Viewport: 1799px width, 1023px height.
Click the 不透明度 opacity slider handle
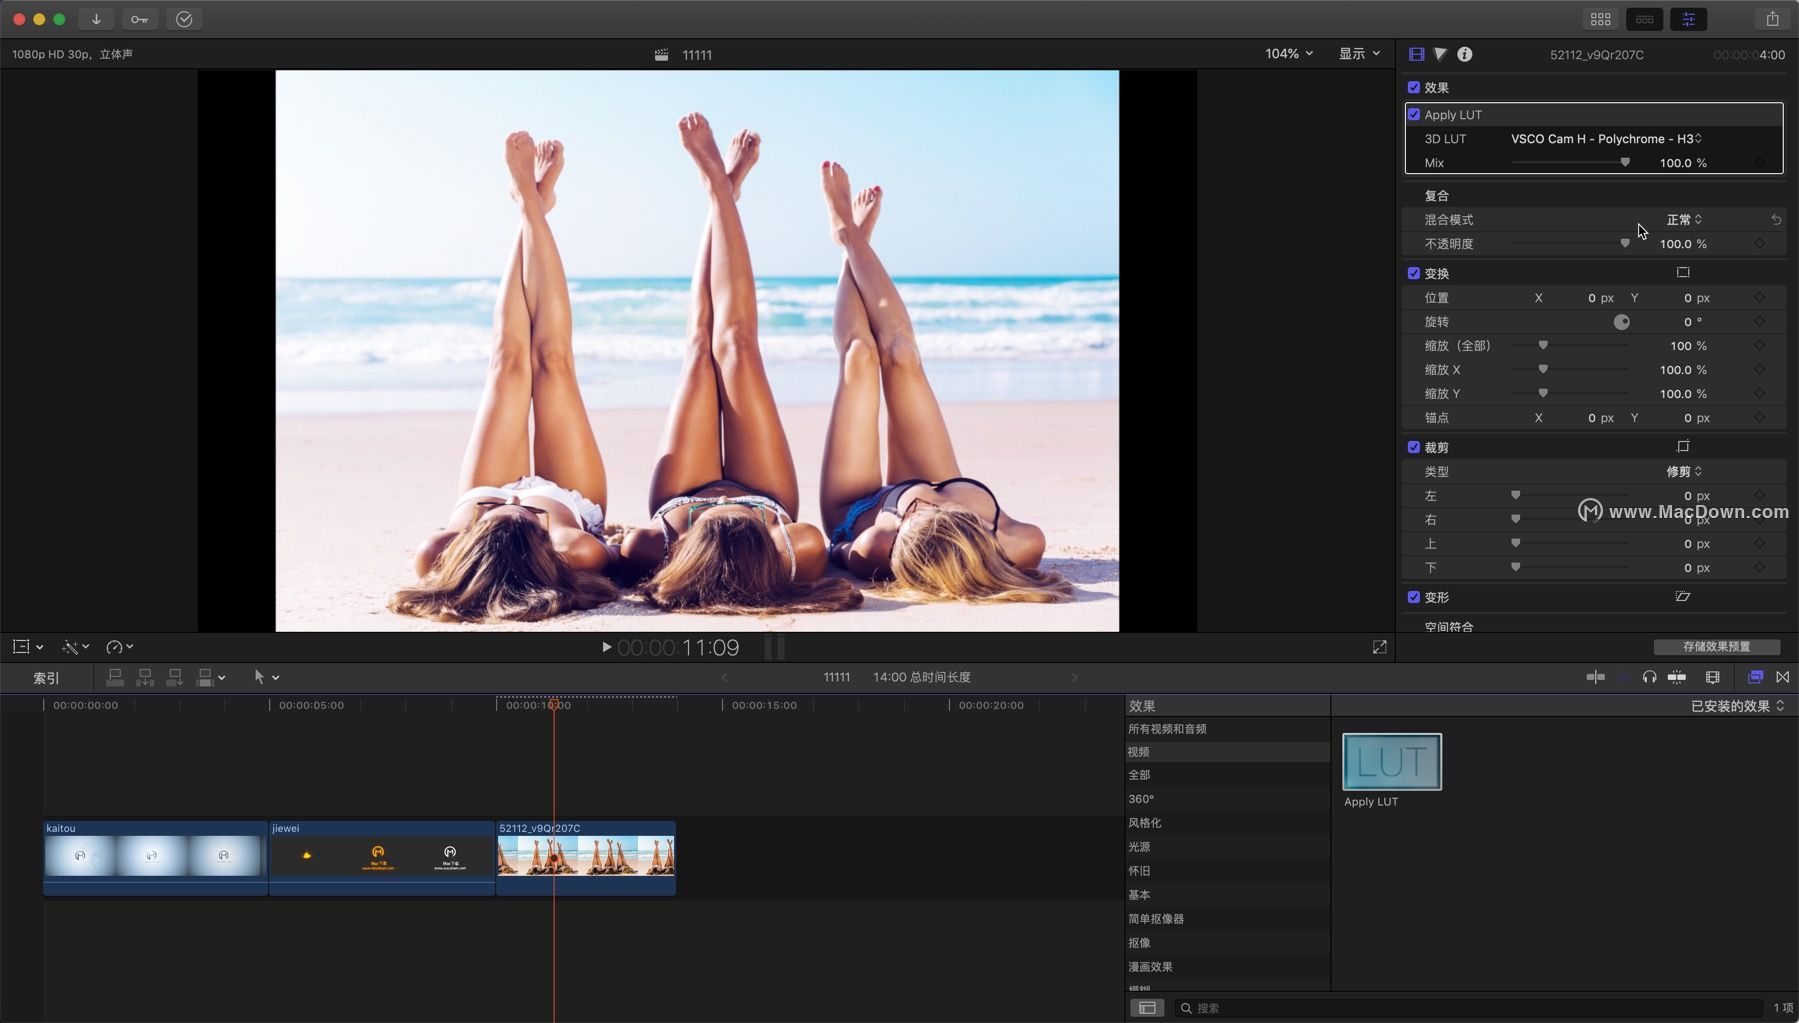[x=1625, y=243]
